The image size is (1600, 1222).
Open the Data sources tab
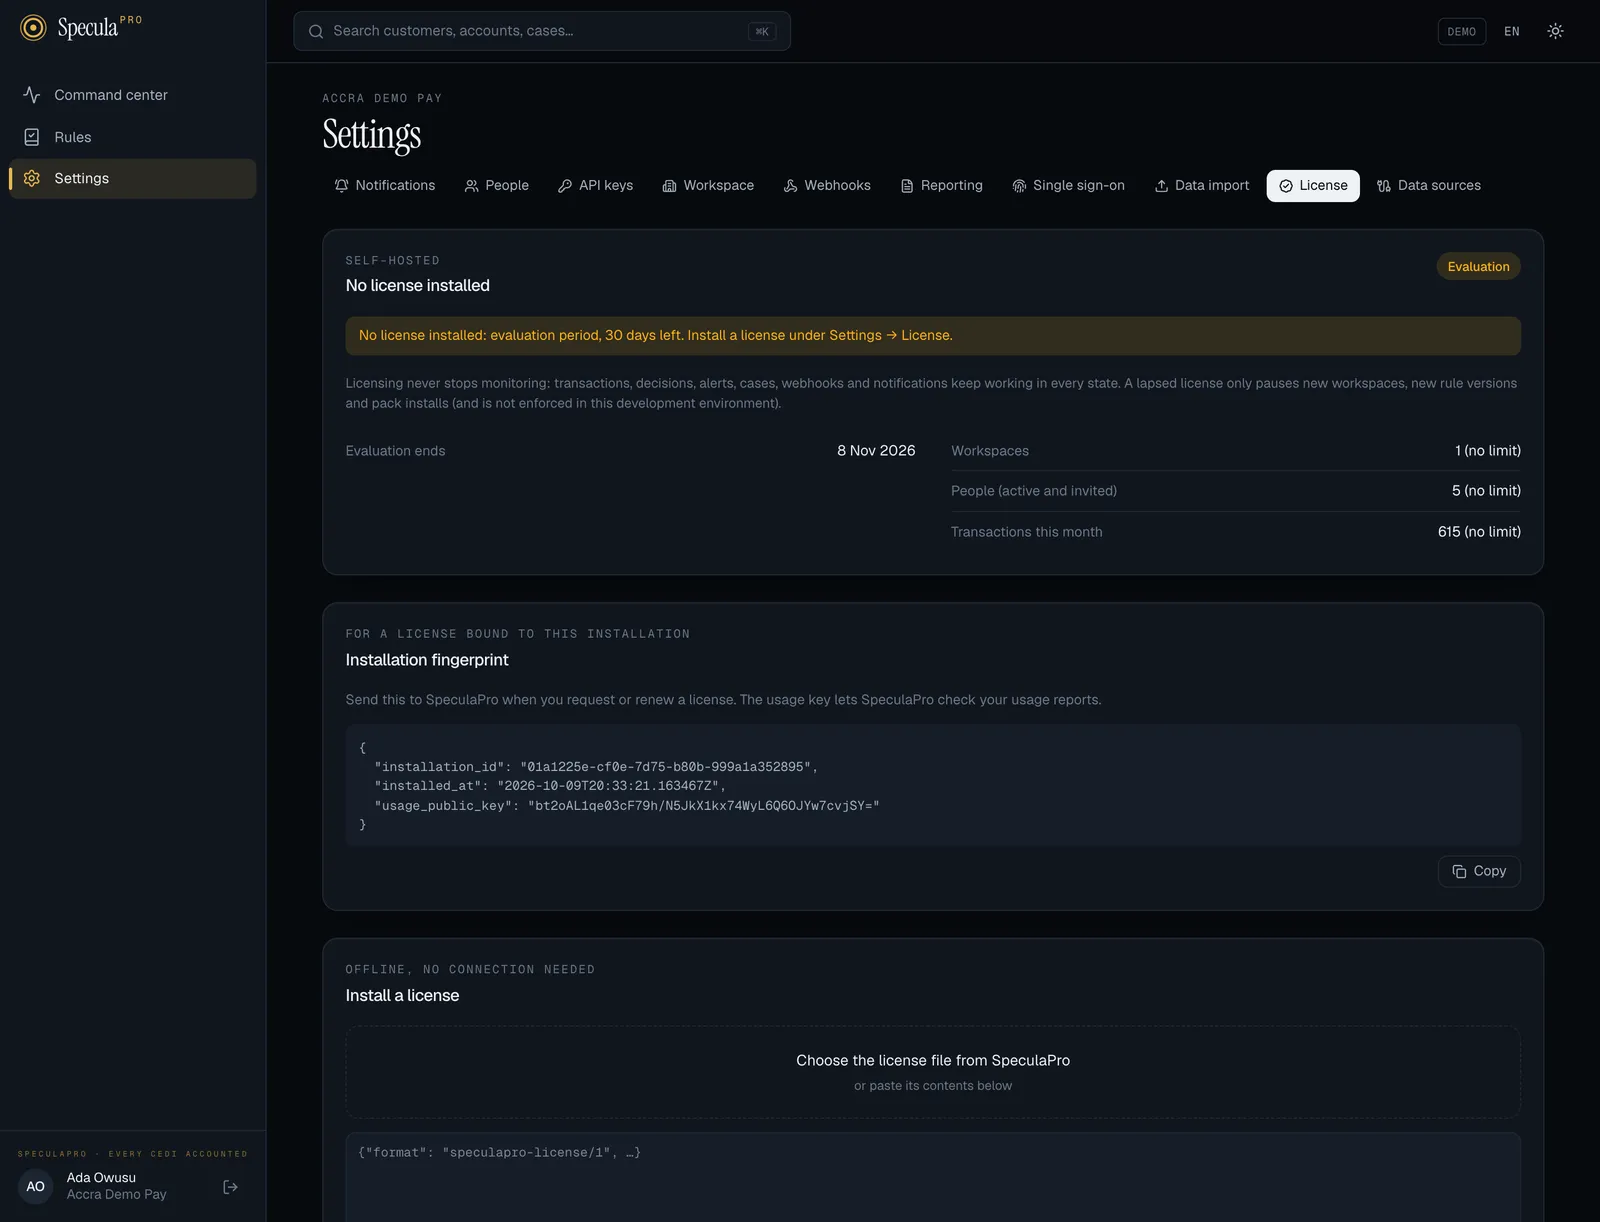(1429, 186)
